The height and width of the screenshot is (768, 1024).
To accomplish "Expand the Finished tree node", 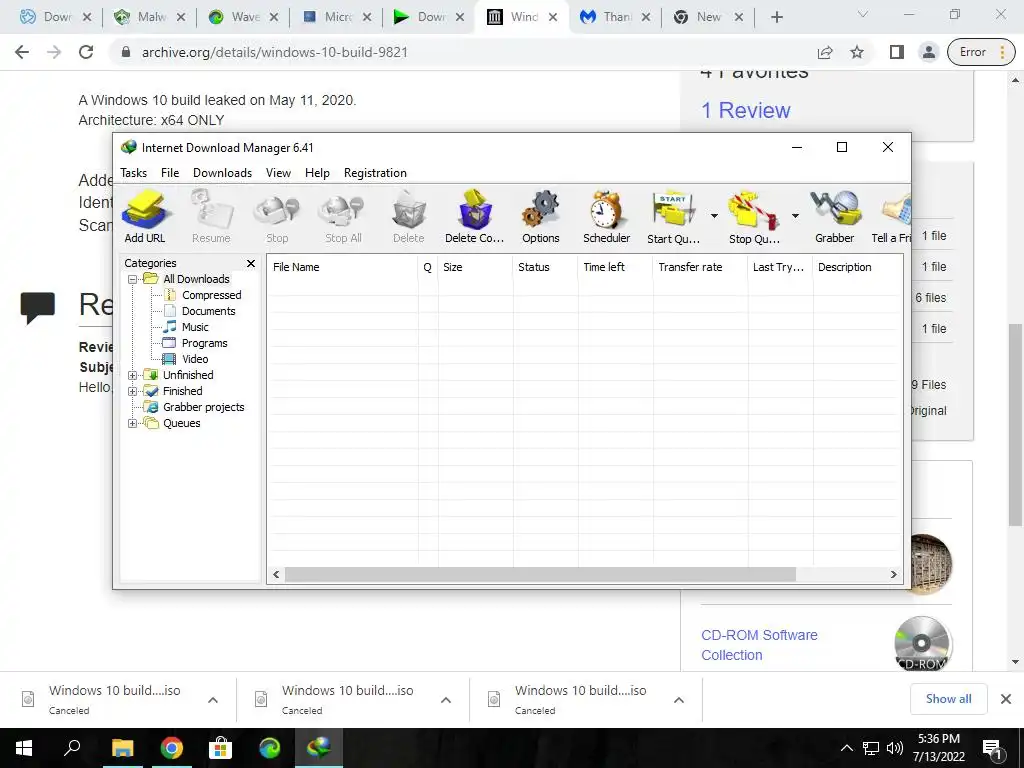I will (x=133, y=391).
